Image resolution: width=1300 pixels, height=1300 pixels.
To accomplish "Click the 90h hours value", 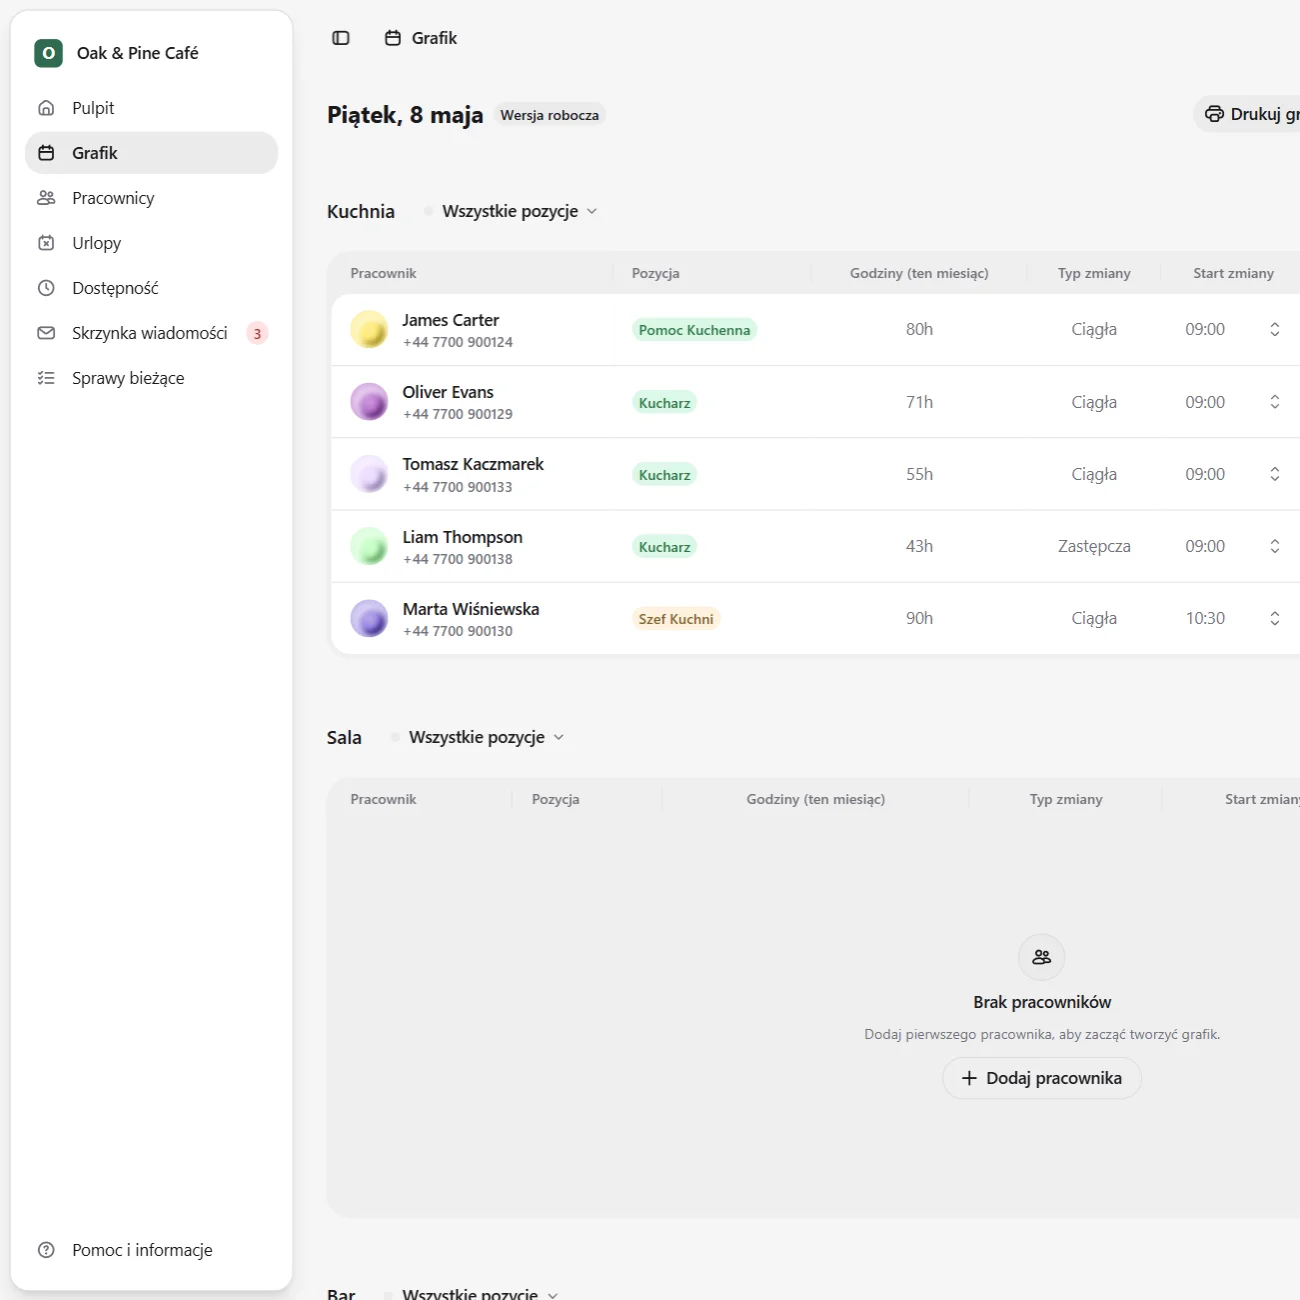I will [x=919, y=618].
